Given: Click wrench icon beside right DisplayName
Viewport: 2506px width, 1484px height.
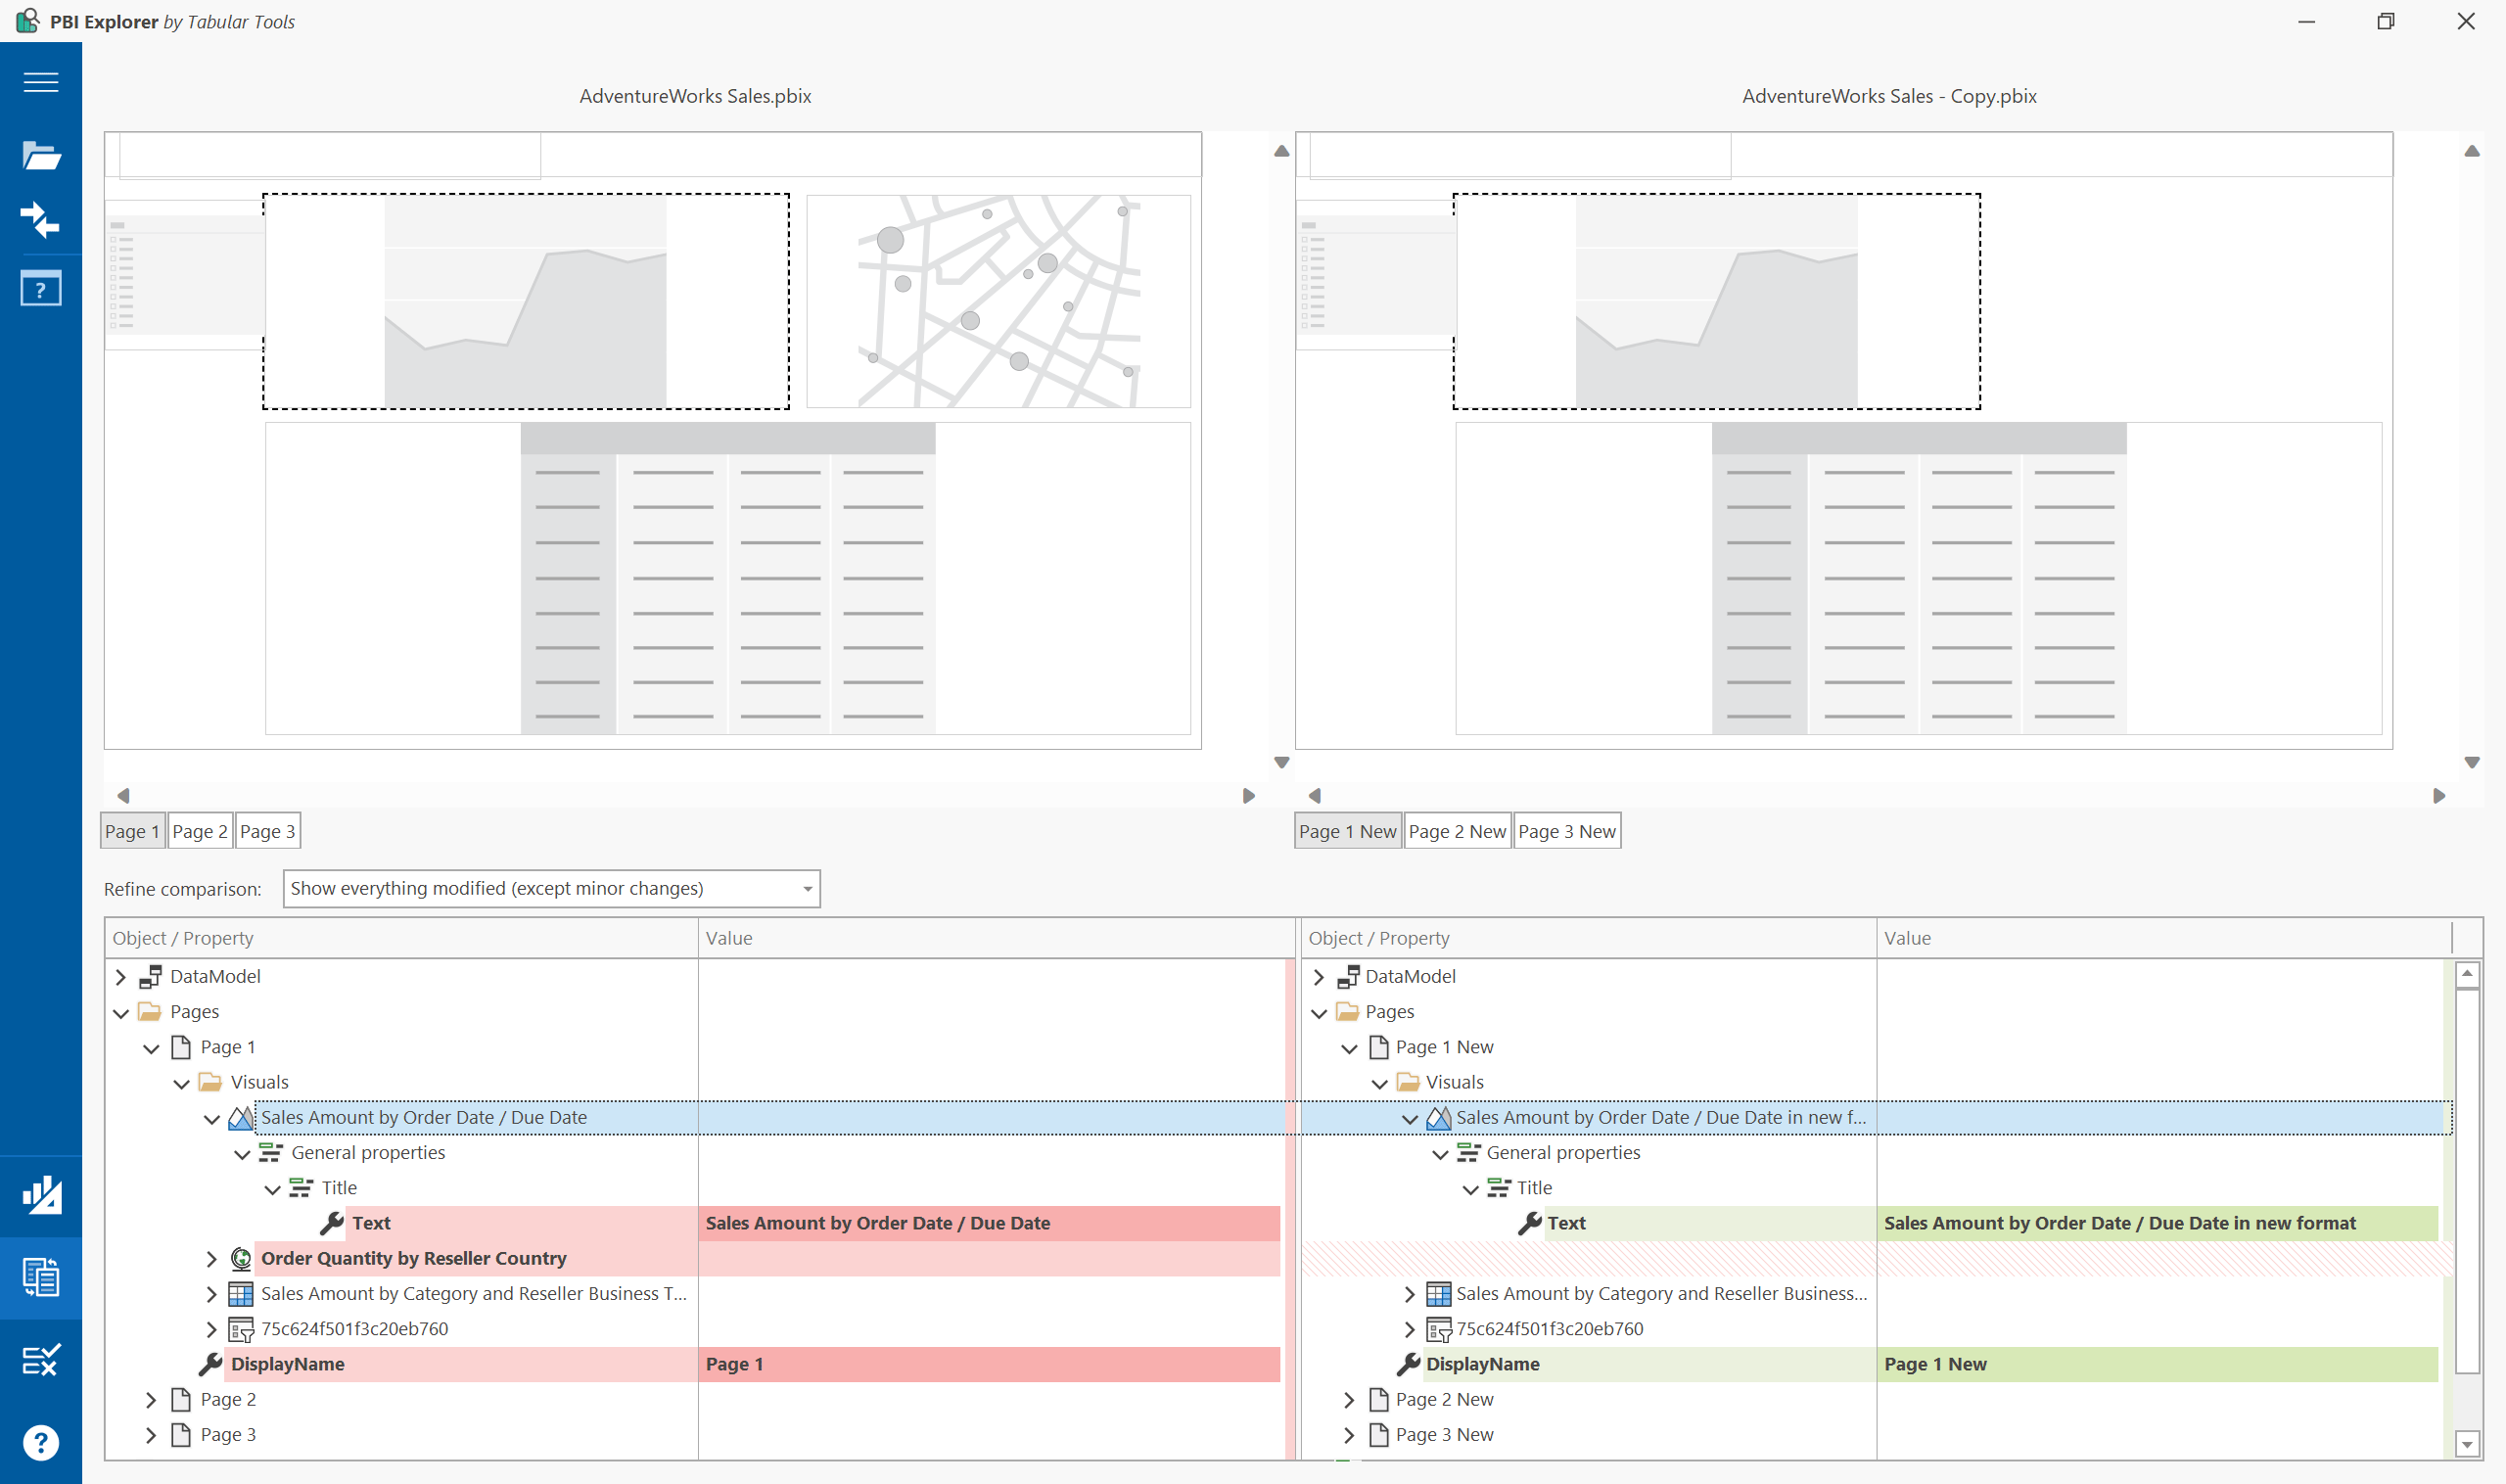Looking at the screenshot, I should click(1408, 1364).
